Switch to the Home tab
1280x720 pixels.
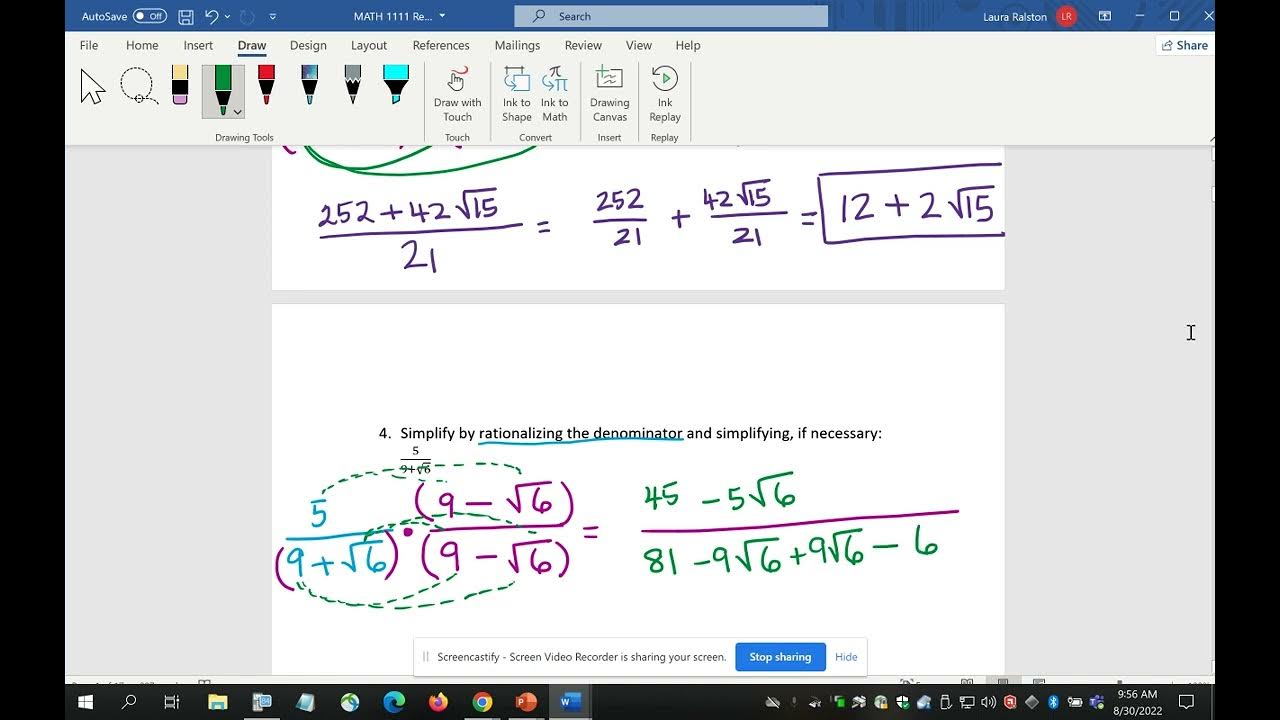pyautogui.click(x=142, y=45)
